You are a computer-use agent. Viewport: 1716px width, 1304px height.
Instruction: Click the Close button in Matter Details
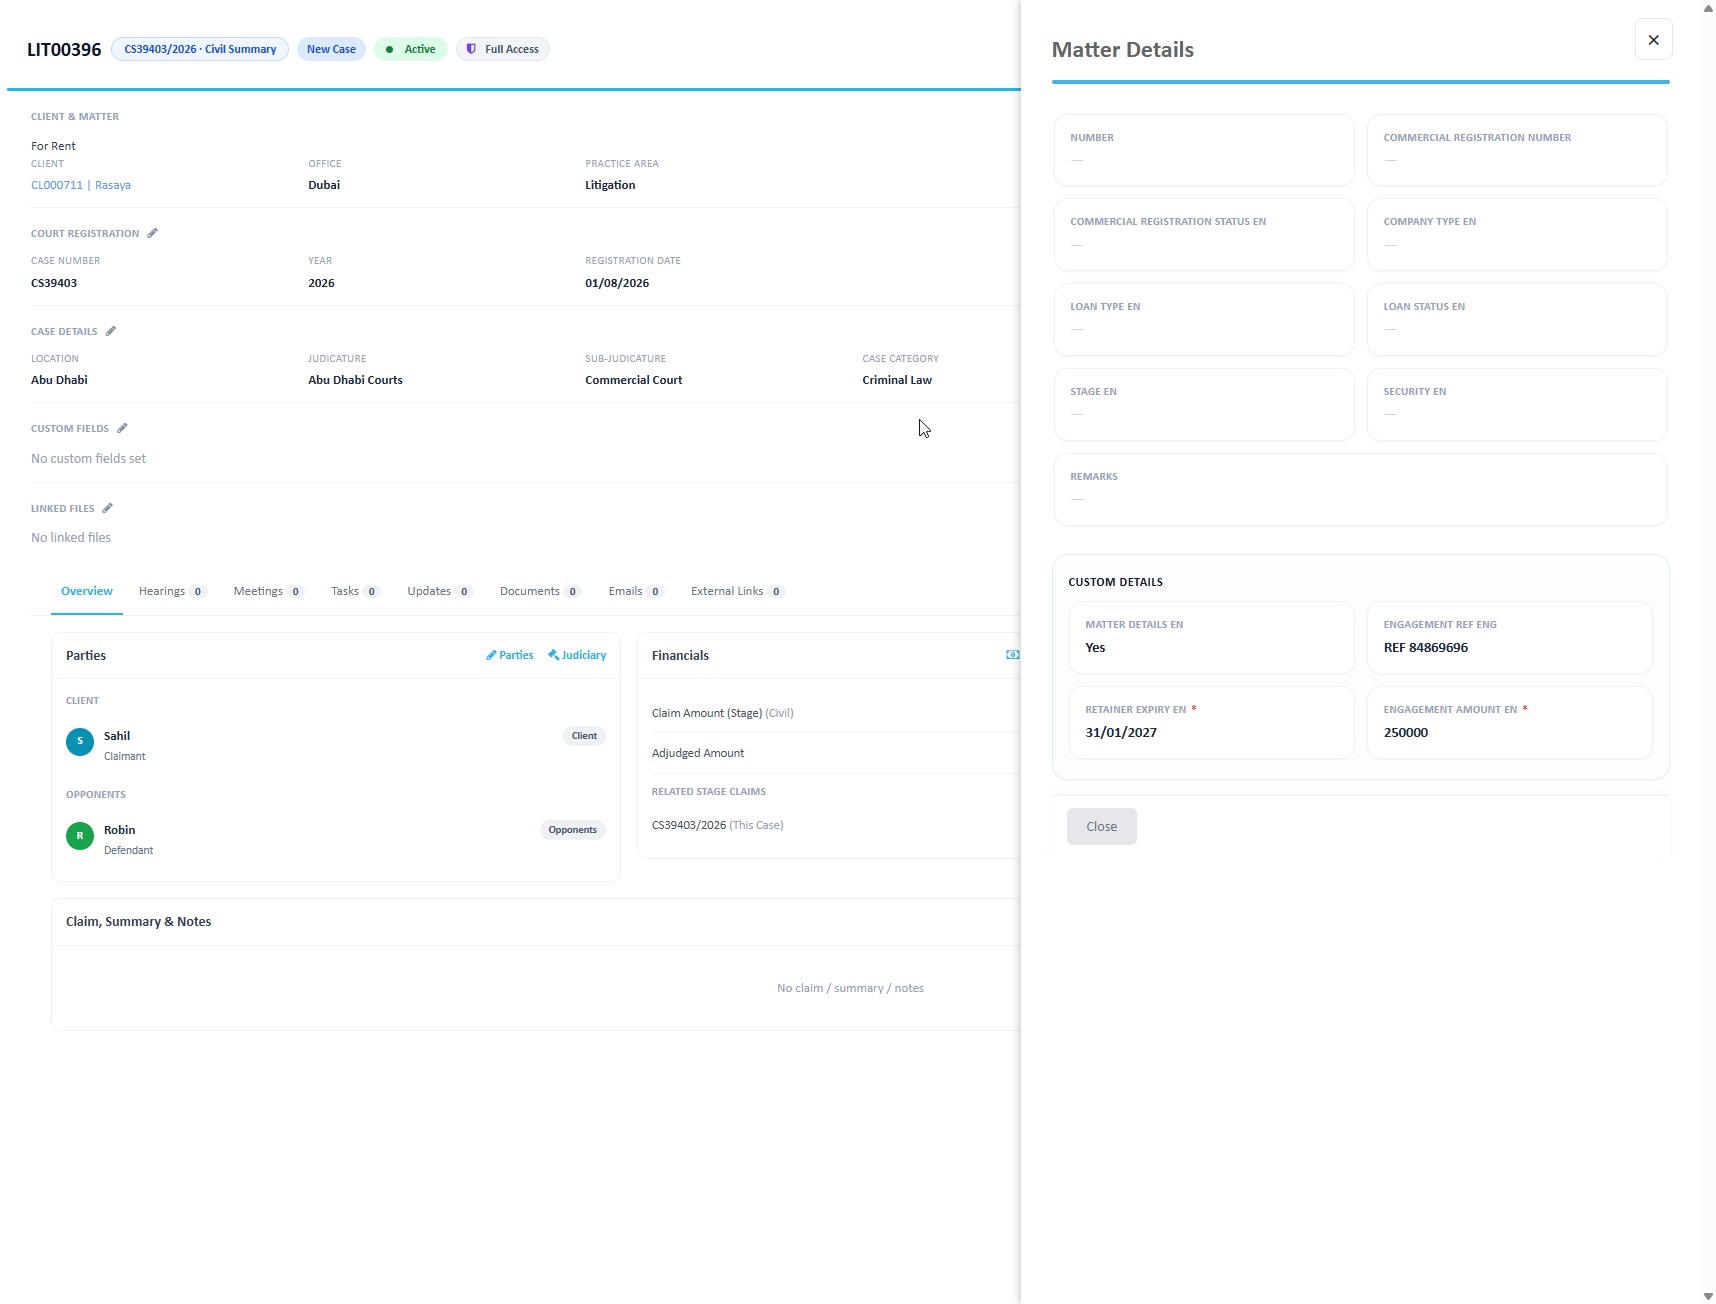[1101, 826]
